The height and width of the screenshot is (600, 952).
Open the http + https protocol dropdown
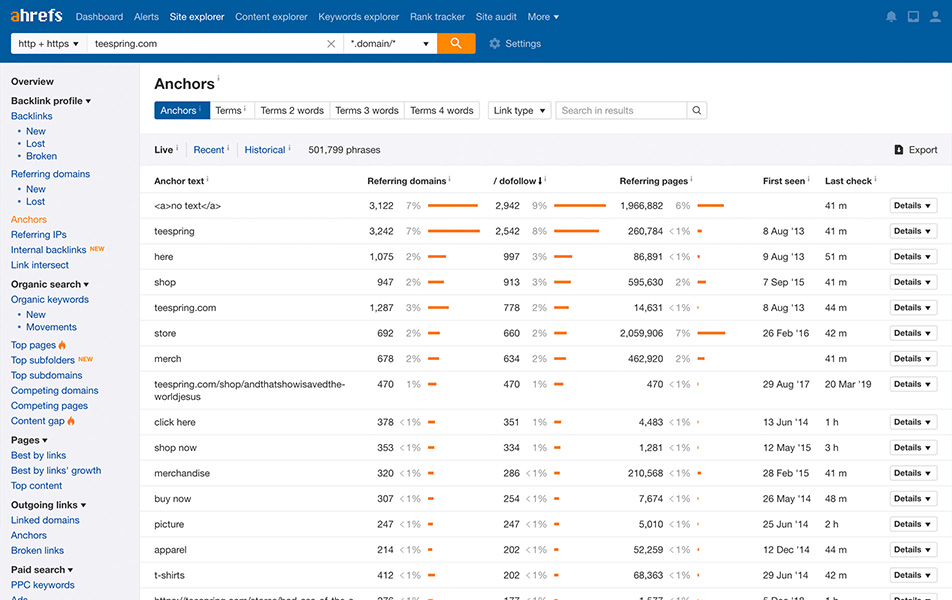click(x=48, y=44)
